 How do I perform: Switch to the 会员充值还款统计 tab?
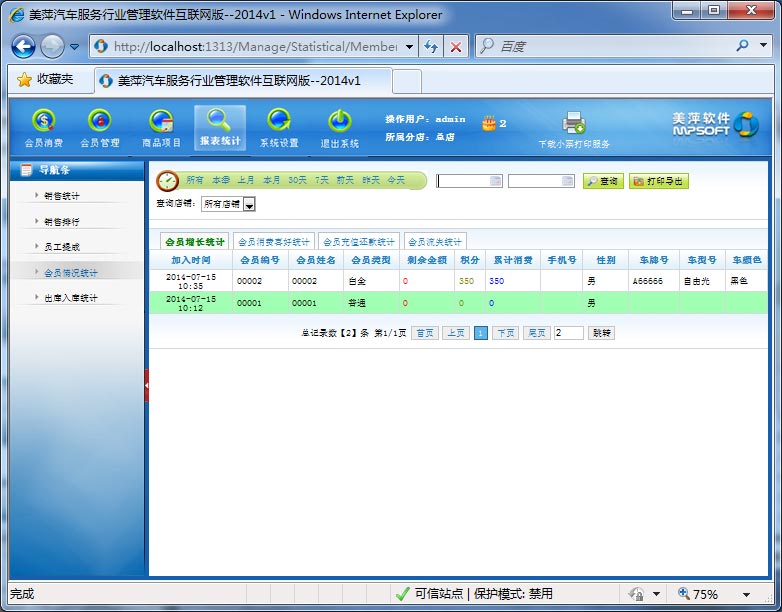(x=358, y=242)
